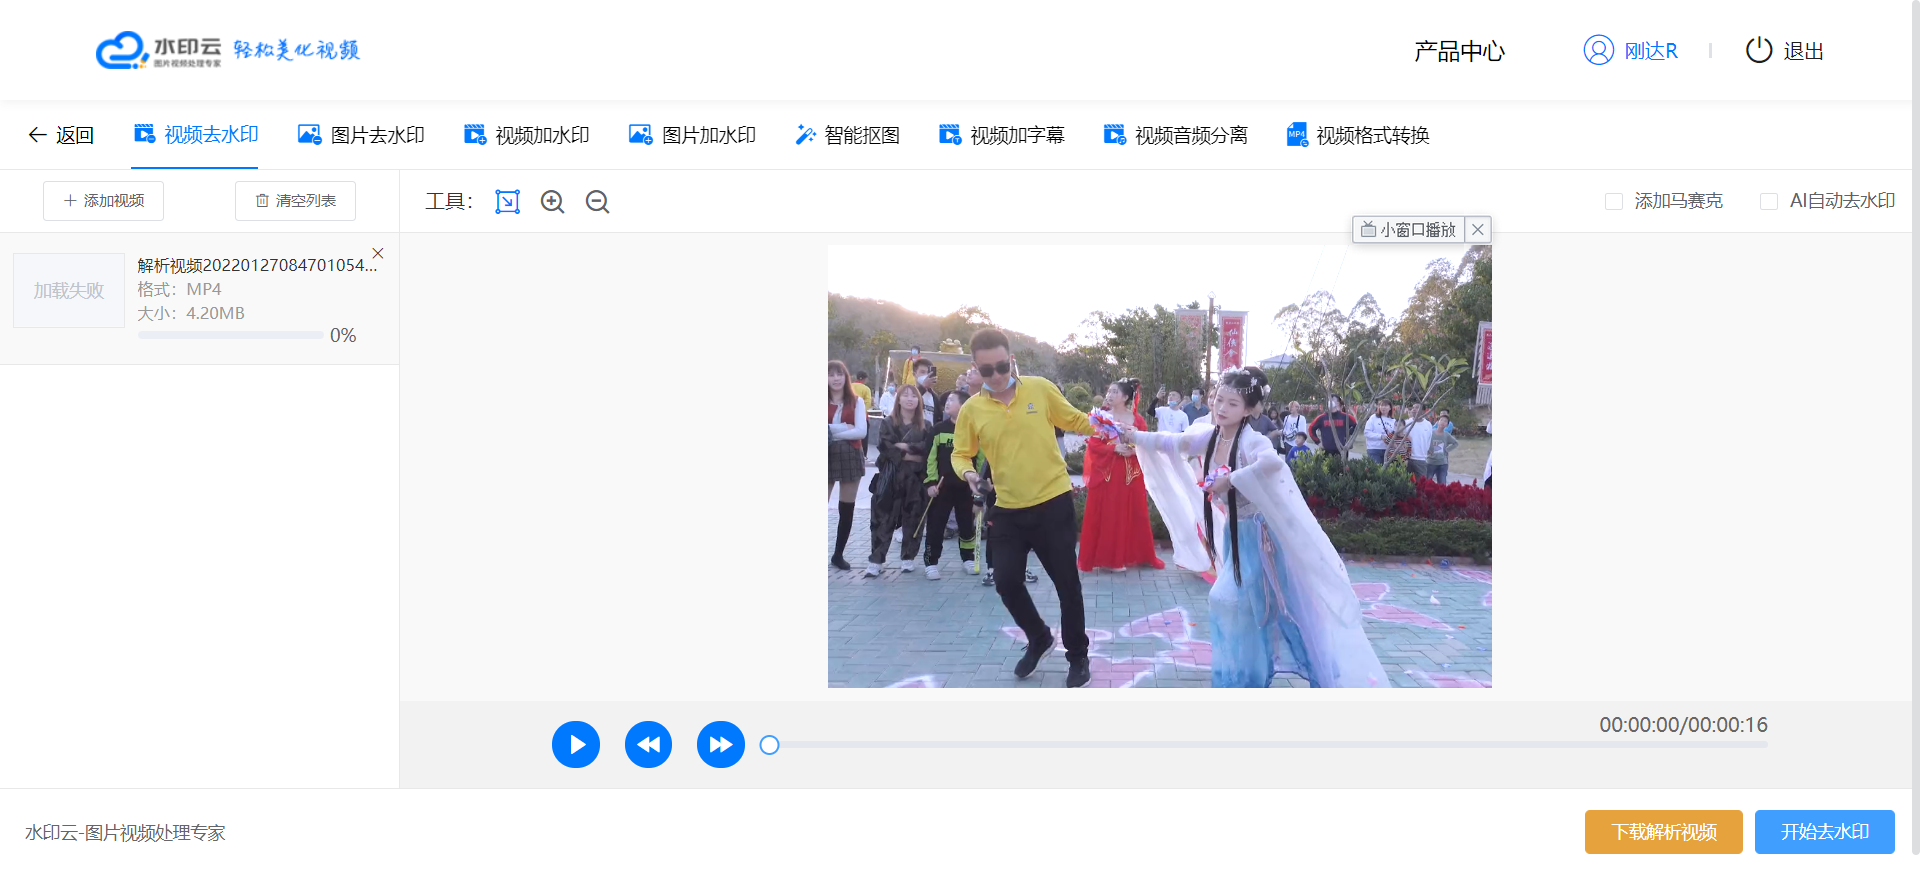Image resolution: width=1920 pixels, height=874 pixels.
Task: Zoom in with the magnifier plus tool
Action: click(553, 202)
